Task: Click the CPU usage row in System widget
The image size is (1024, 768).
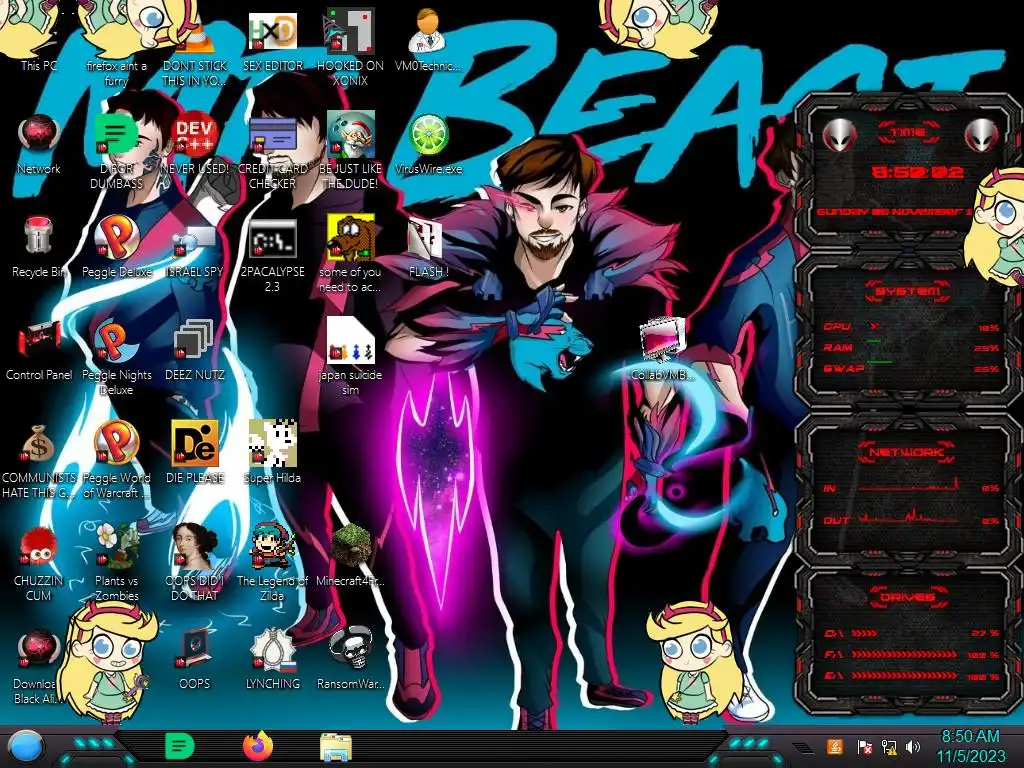Action: [x=911, y=327]
